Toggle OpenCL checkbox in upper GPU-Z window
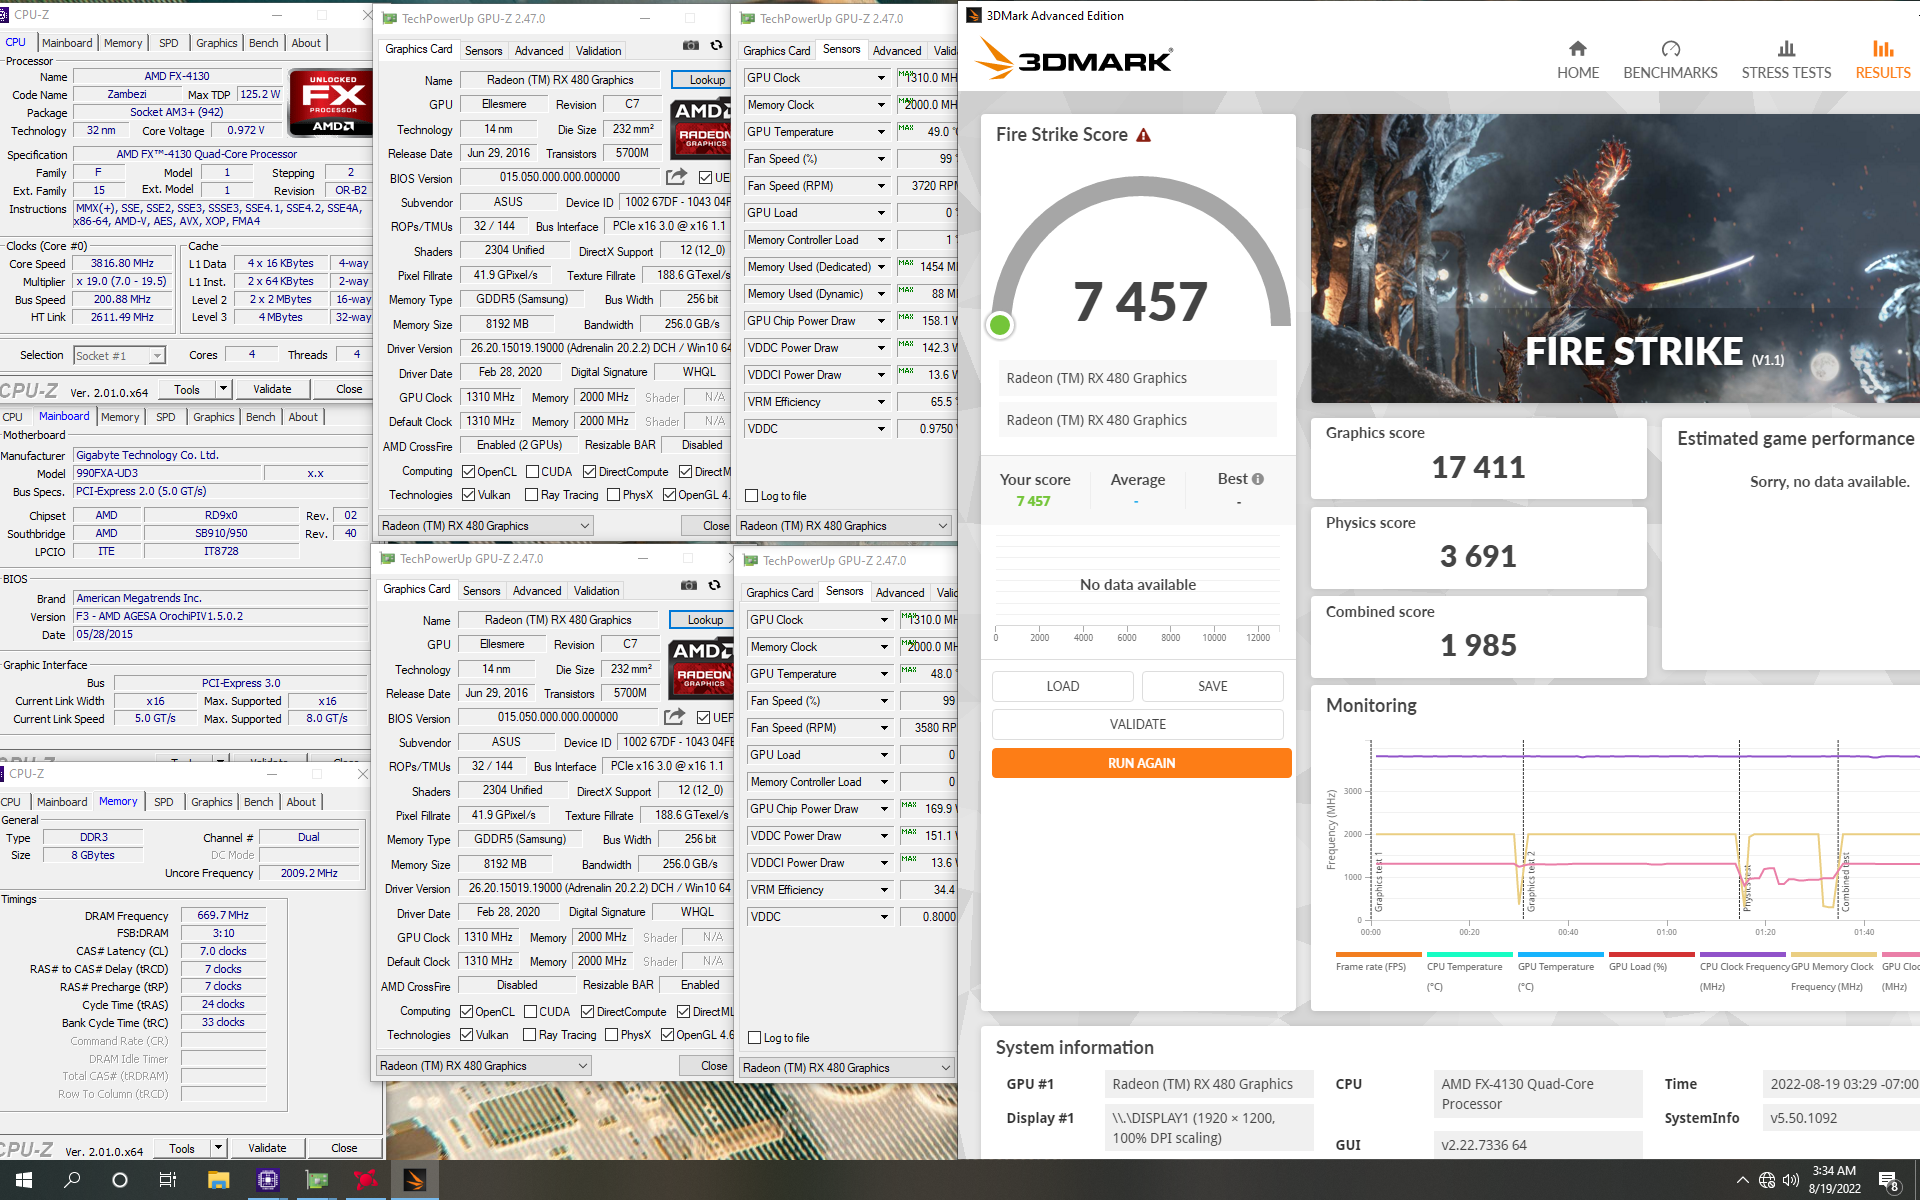This screenshot has width=1920, height=1200. 469,471
